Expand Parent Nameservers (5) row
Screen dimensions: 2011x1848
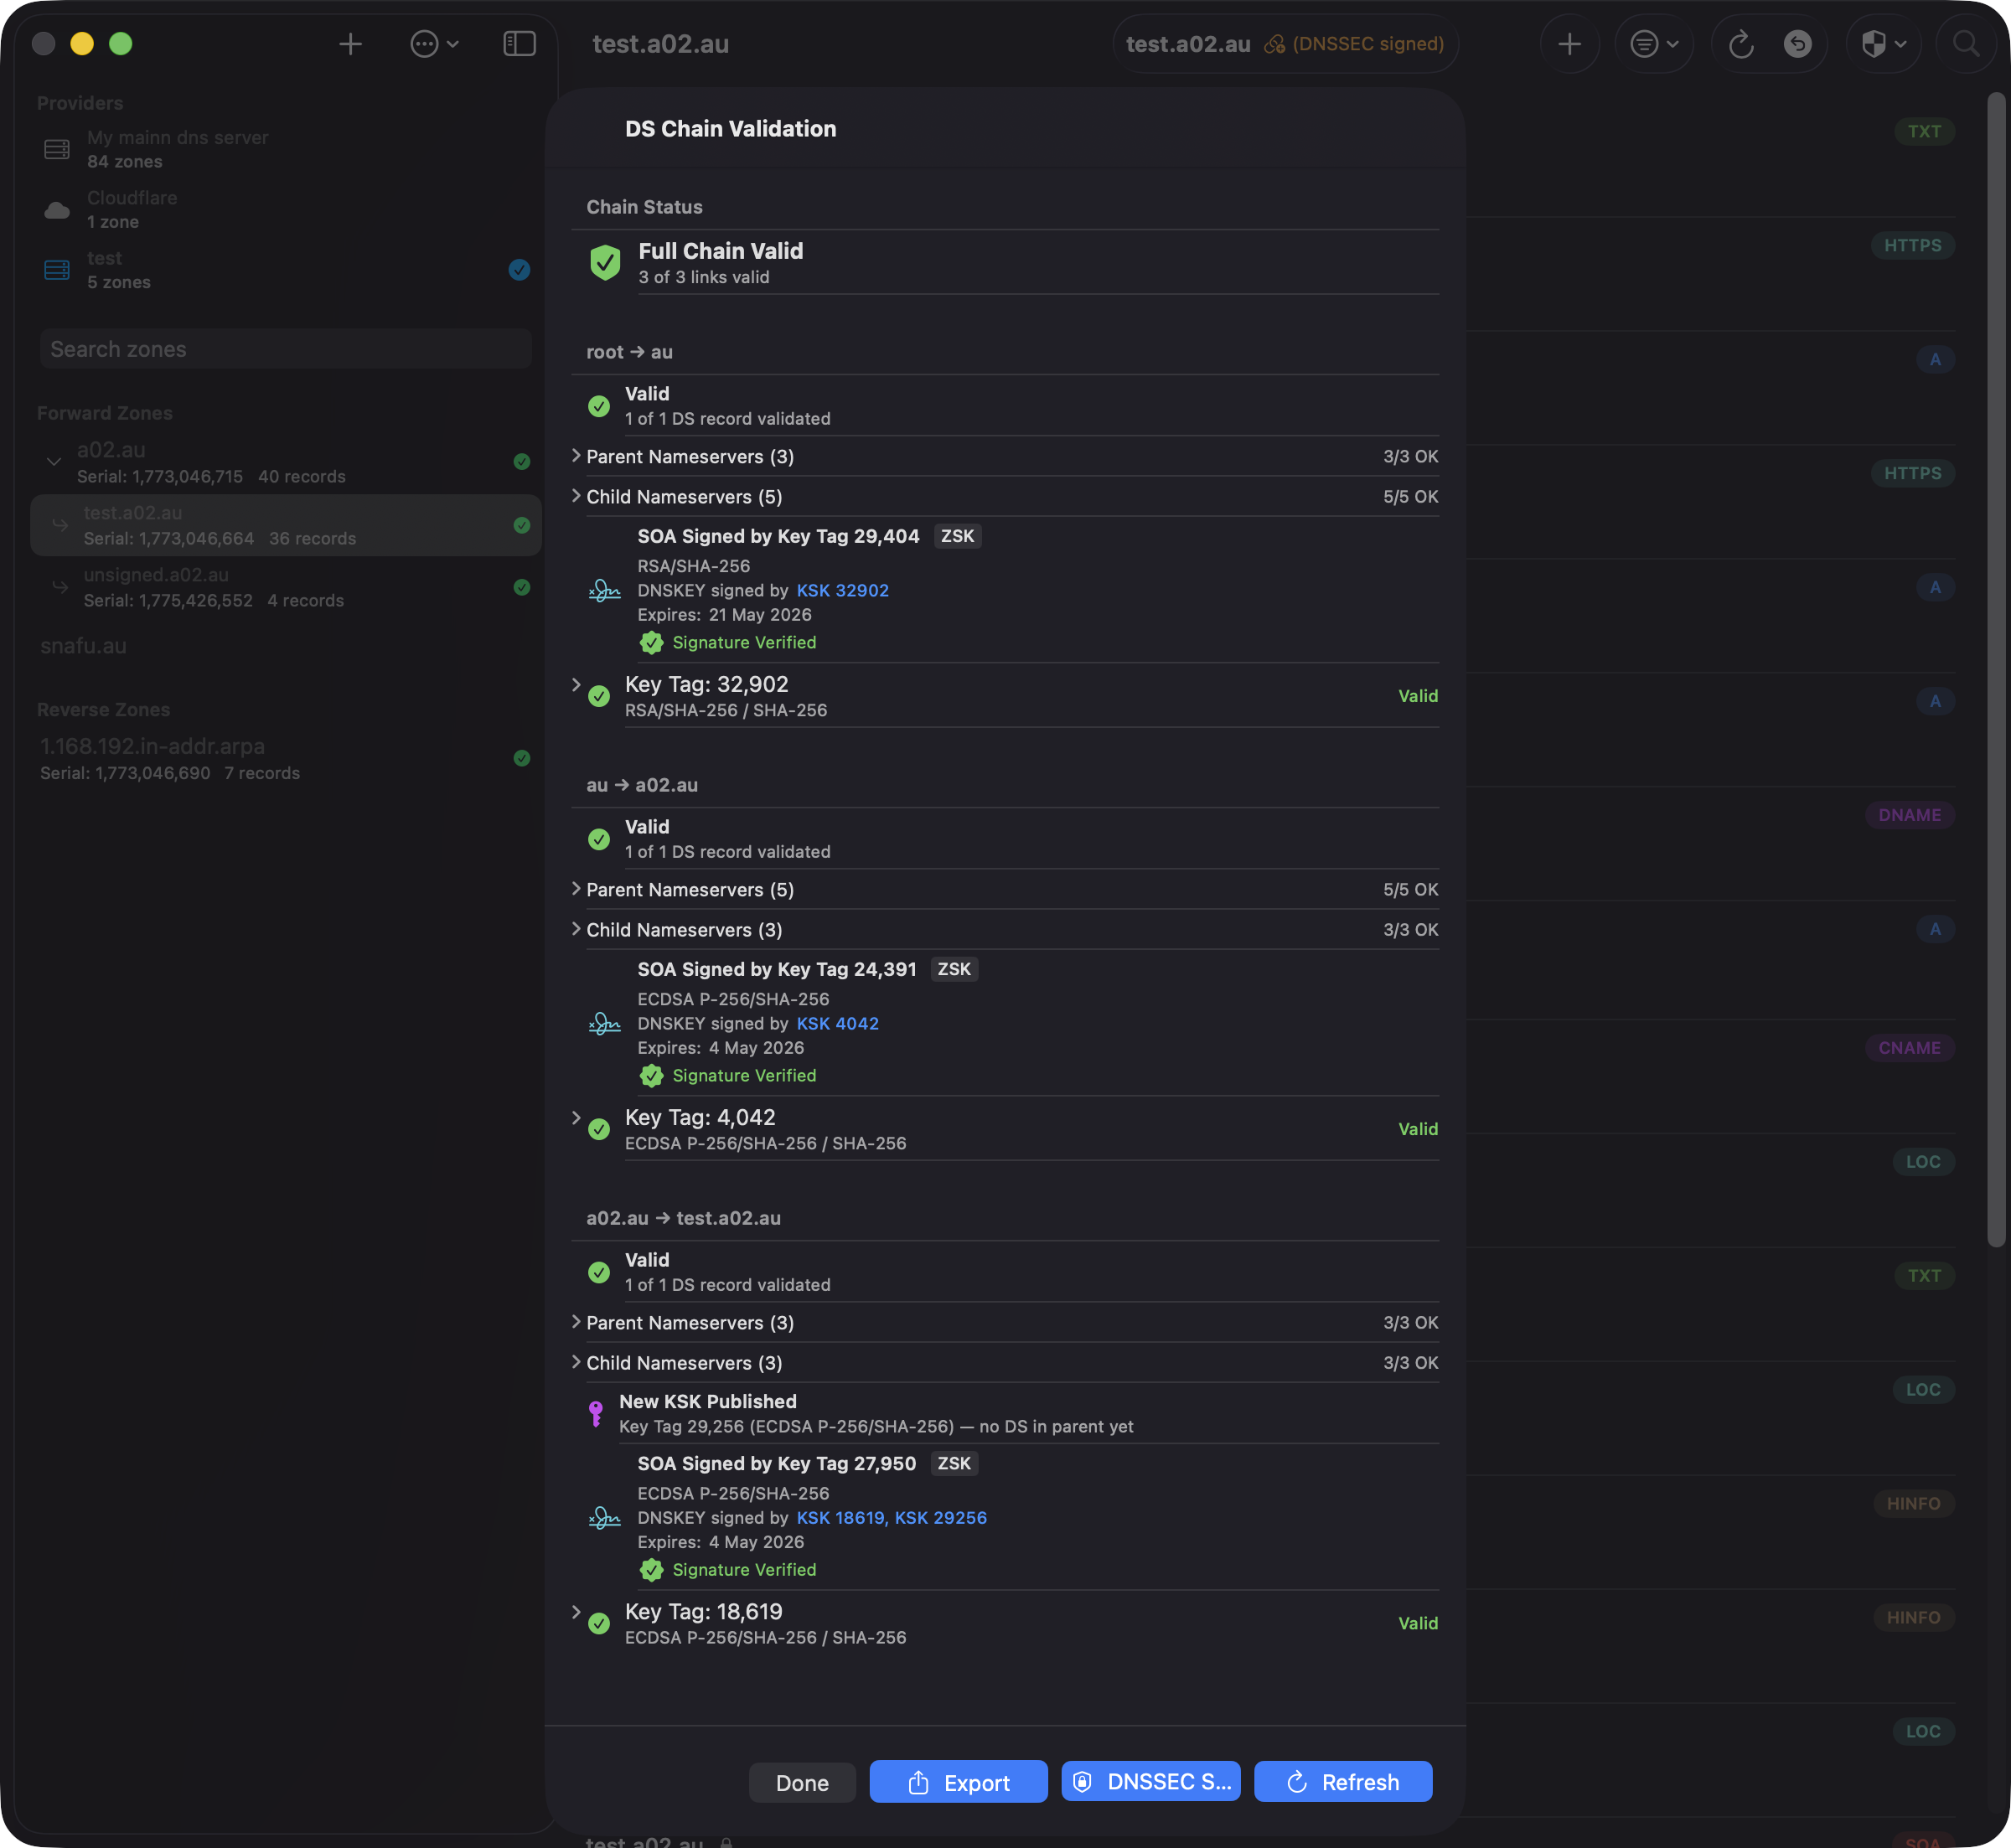pyautogui.click(x=576, y=889)
